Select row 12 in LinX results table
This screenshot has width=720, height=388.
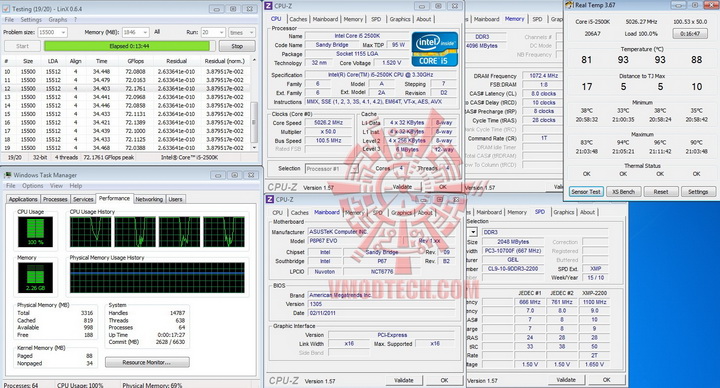coord(126,89)
